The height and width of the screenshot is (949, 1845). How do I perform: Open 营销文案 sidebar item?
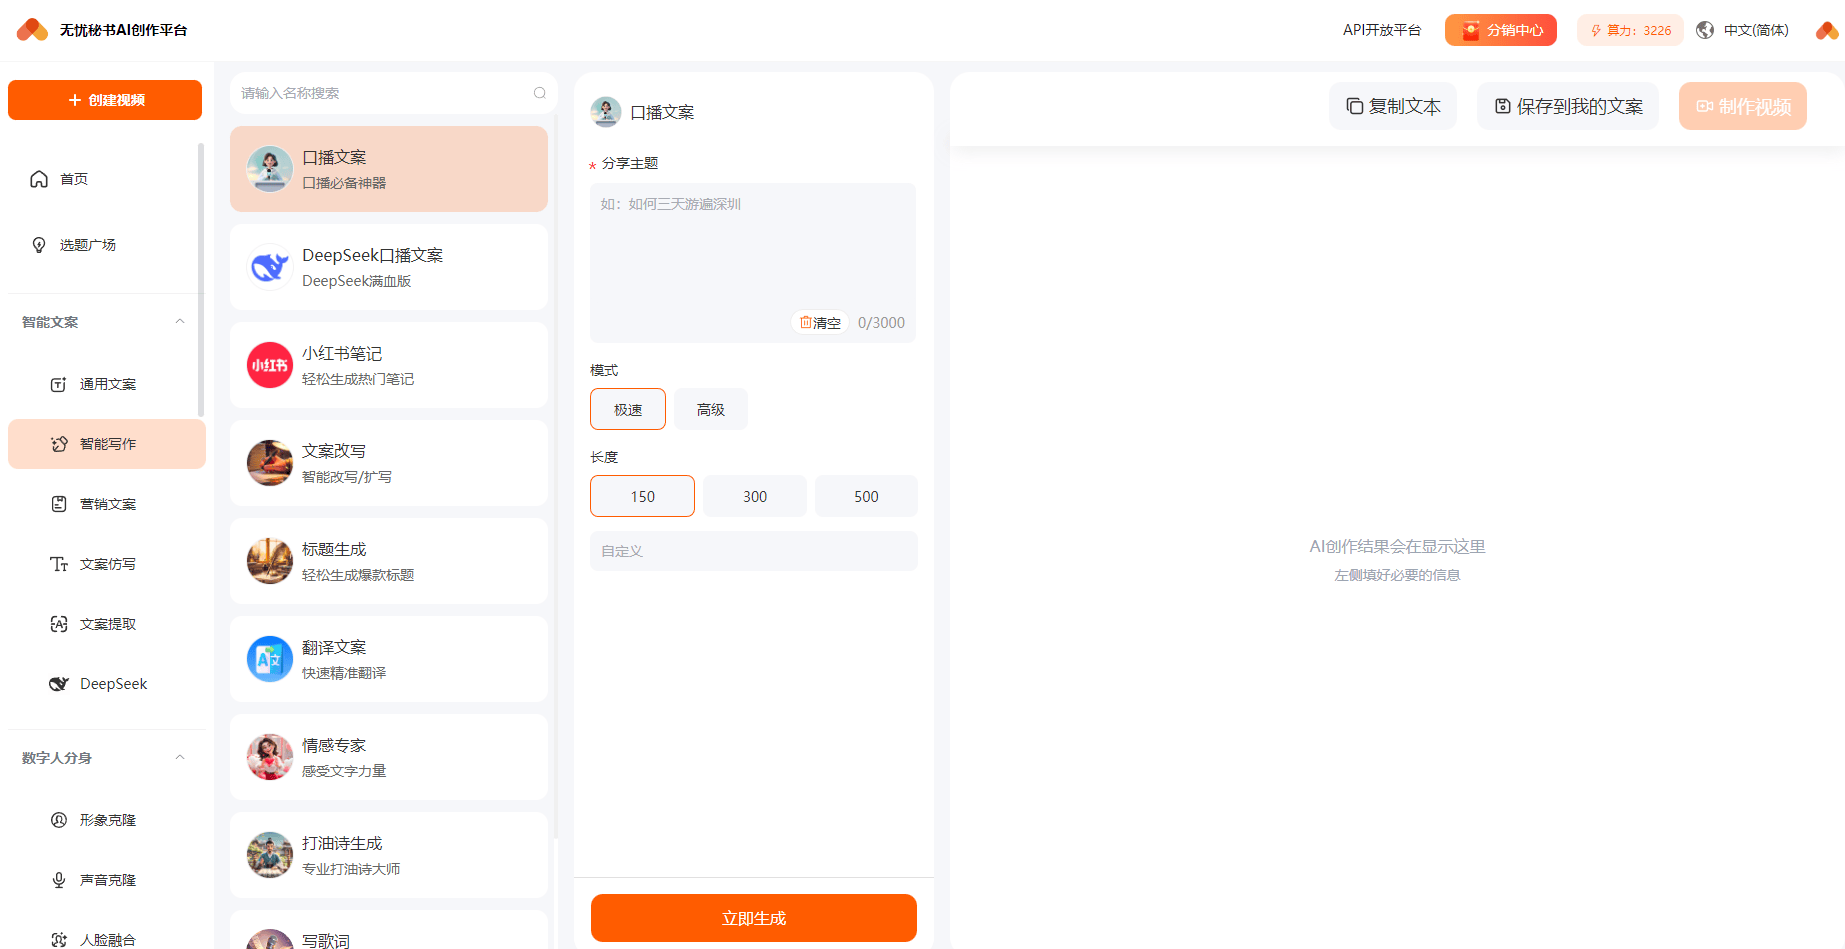tap(107, 504)
